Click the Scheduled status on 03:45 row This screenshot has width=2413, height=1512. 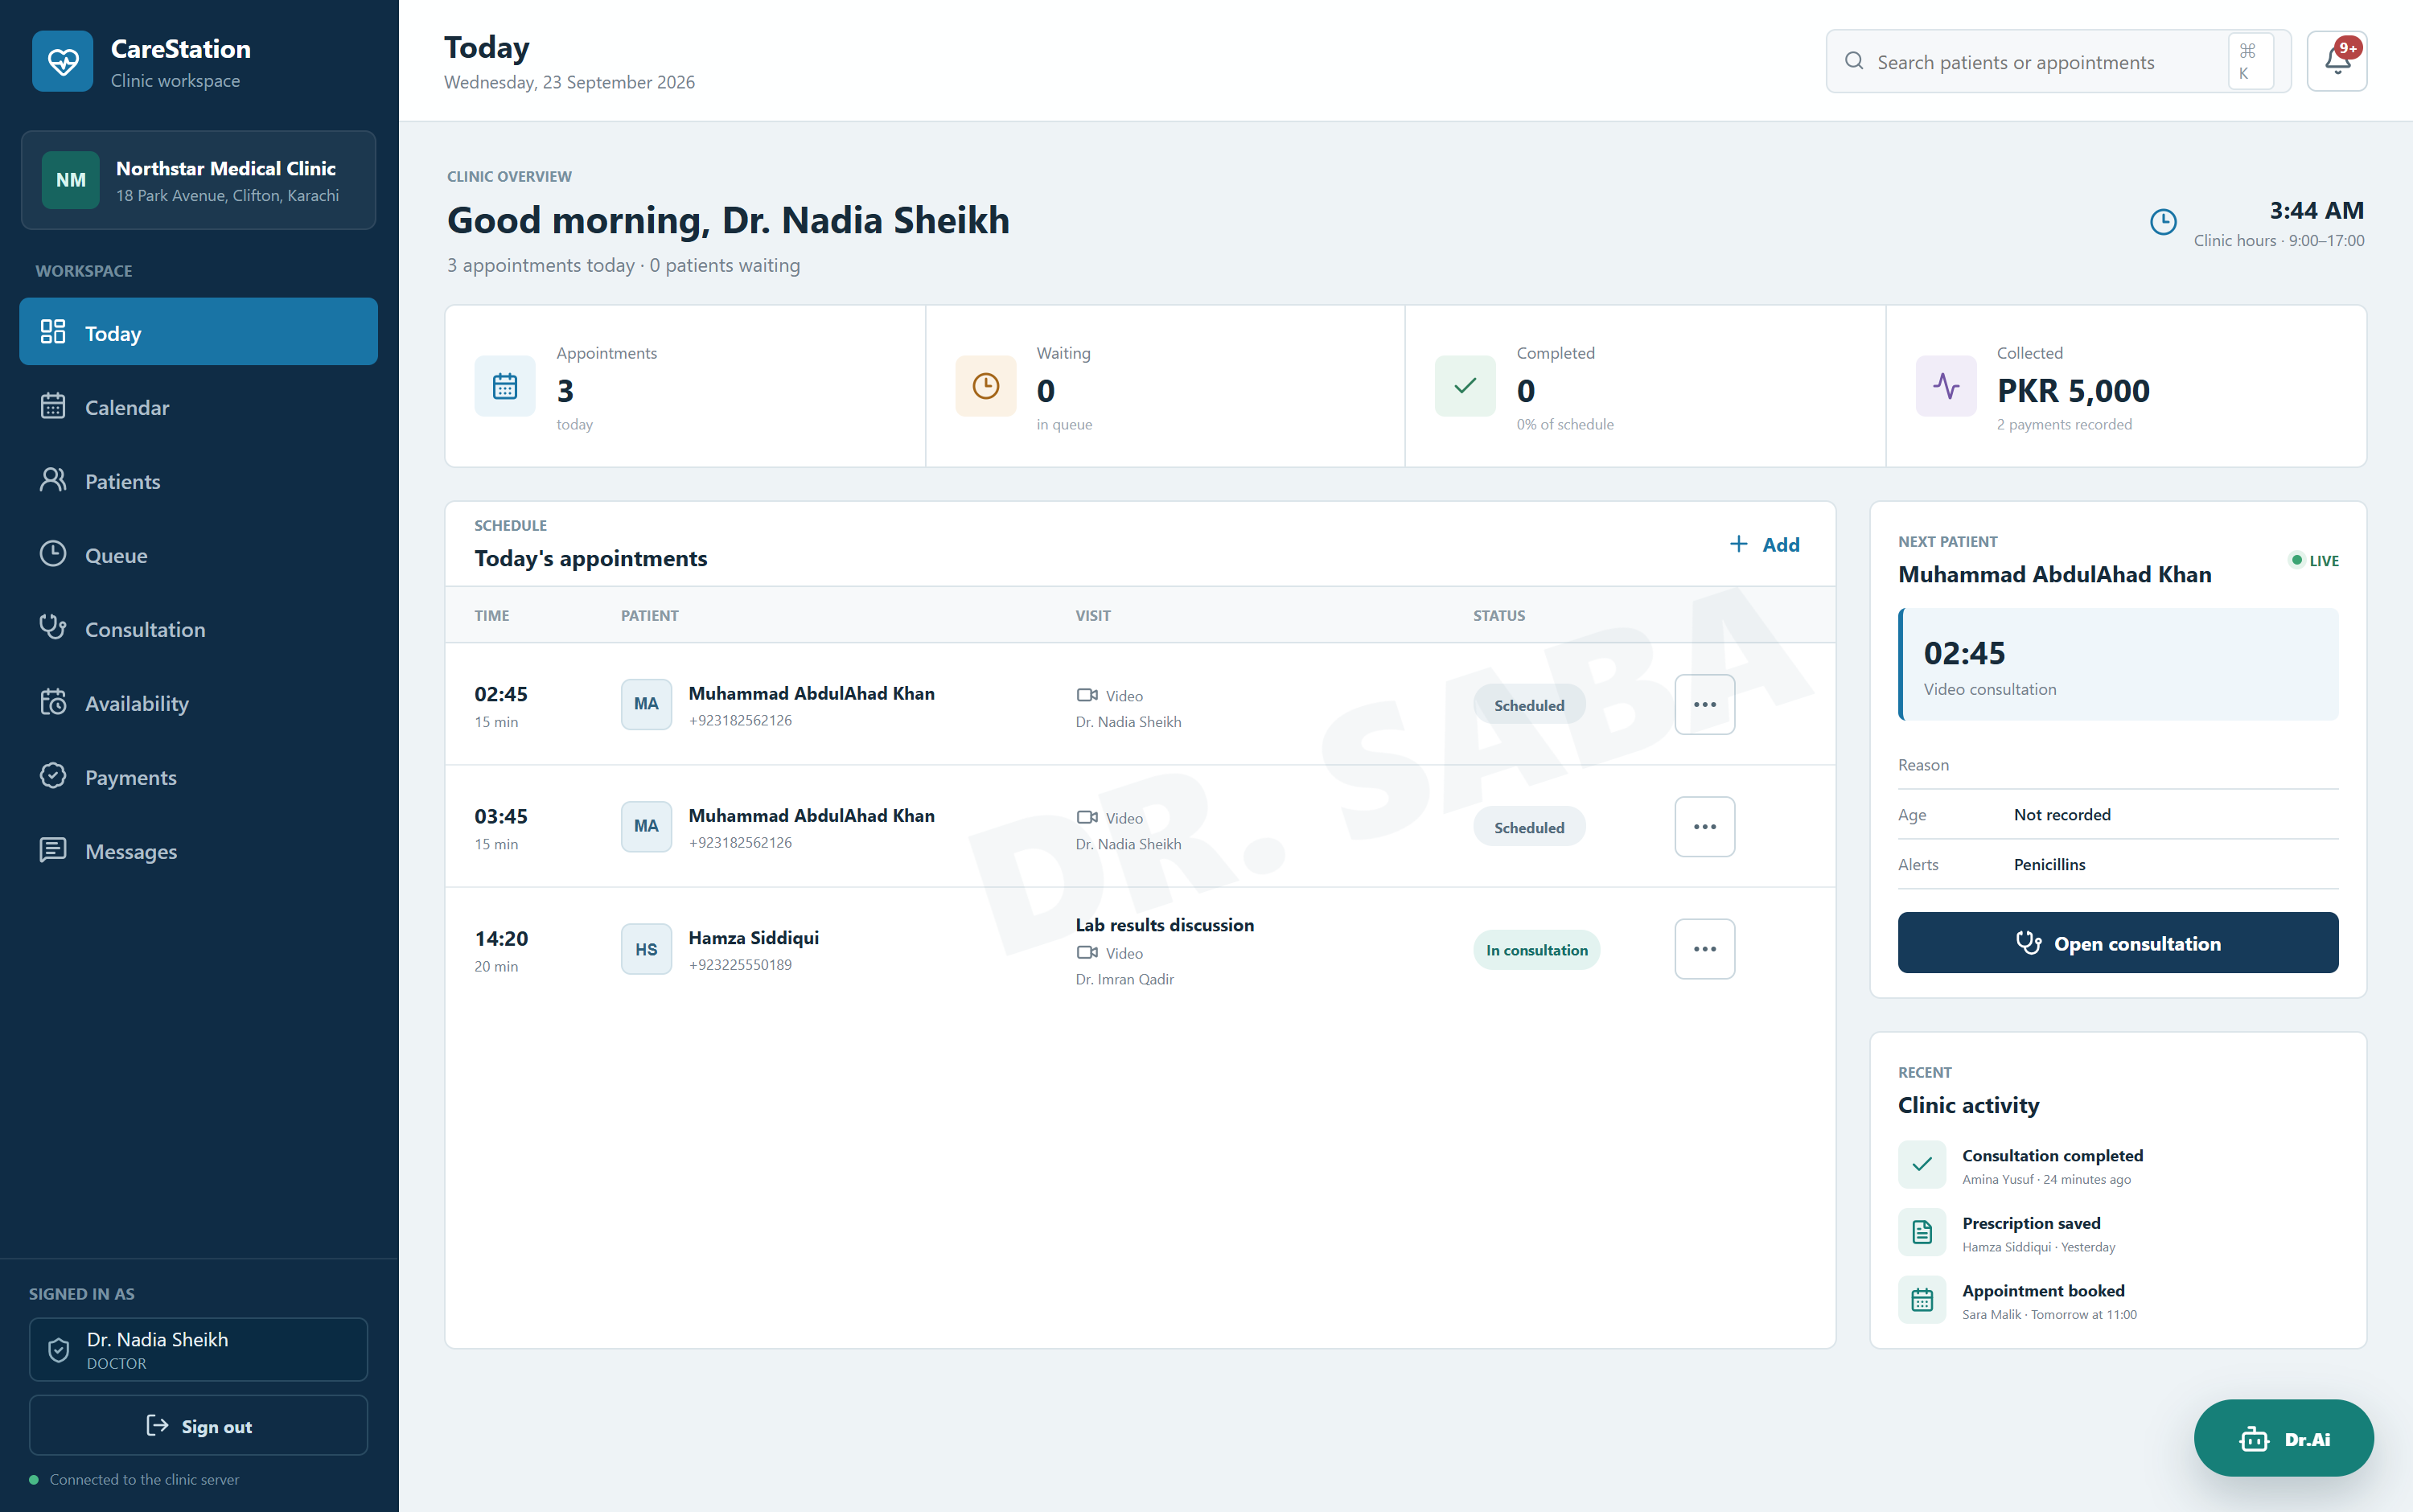1529,828
